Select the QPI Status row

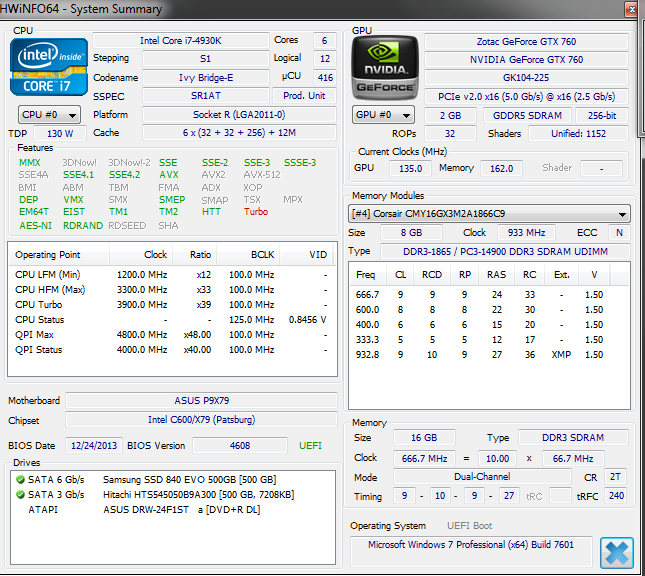pyautogui.click(x=172, y=350)
